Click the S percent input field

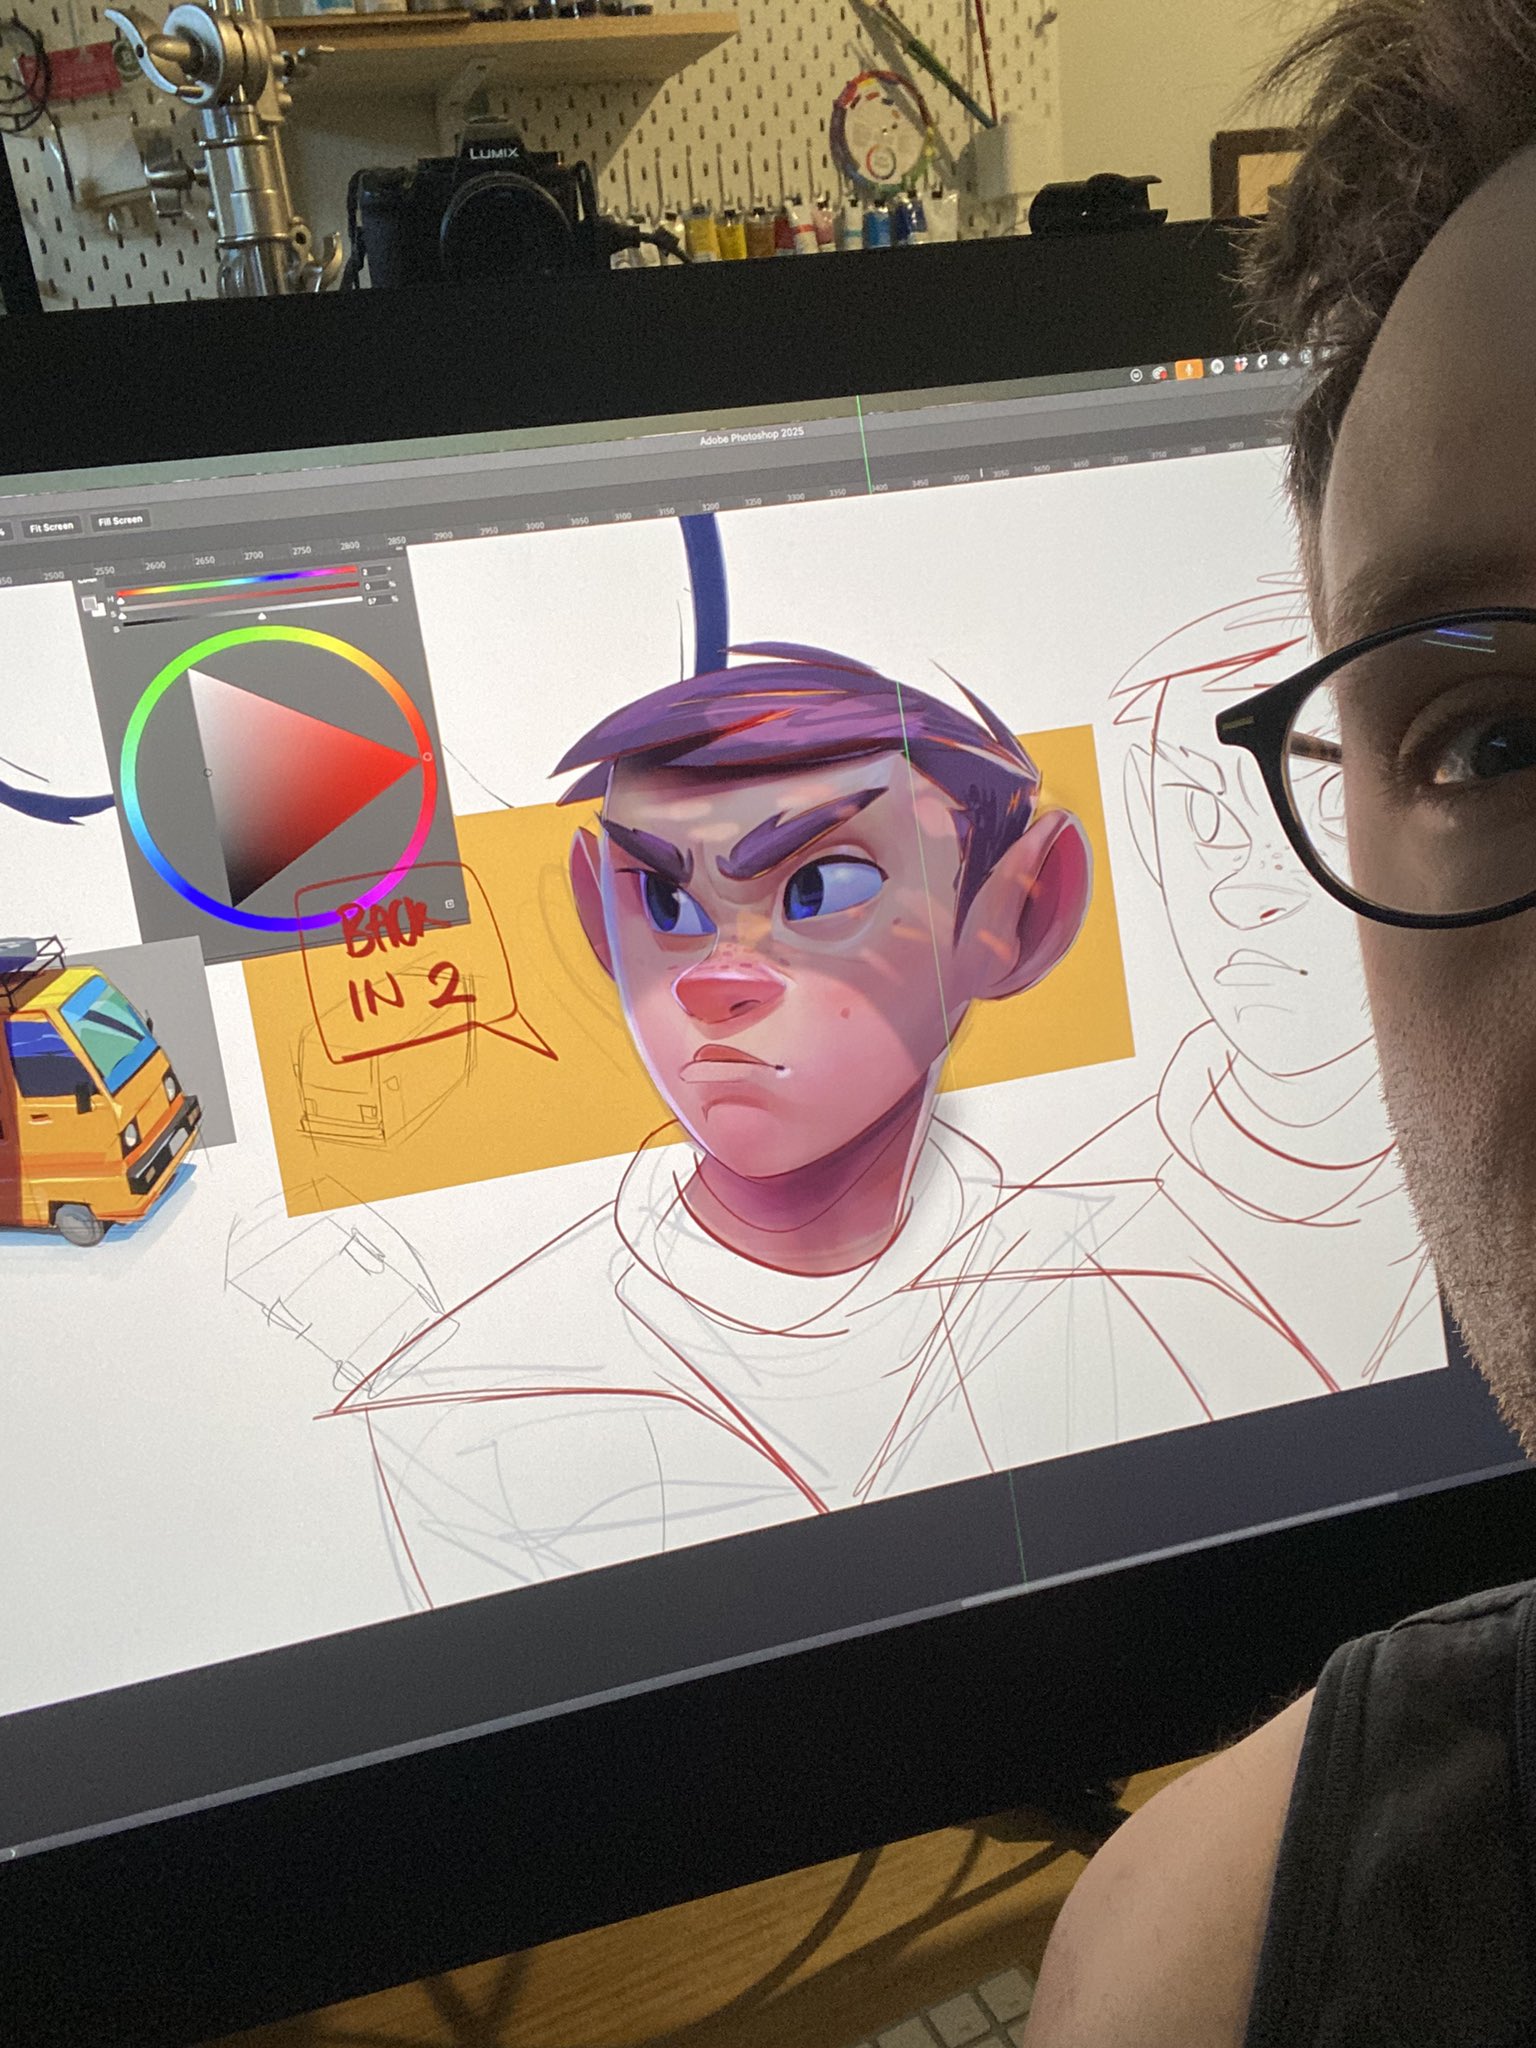tap(377, 585)
